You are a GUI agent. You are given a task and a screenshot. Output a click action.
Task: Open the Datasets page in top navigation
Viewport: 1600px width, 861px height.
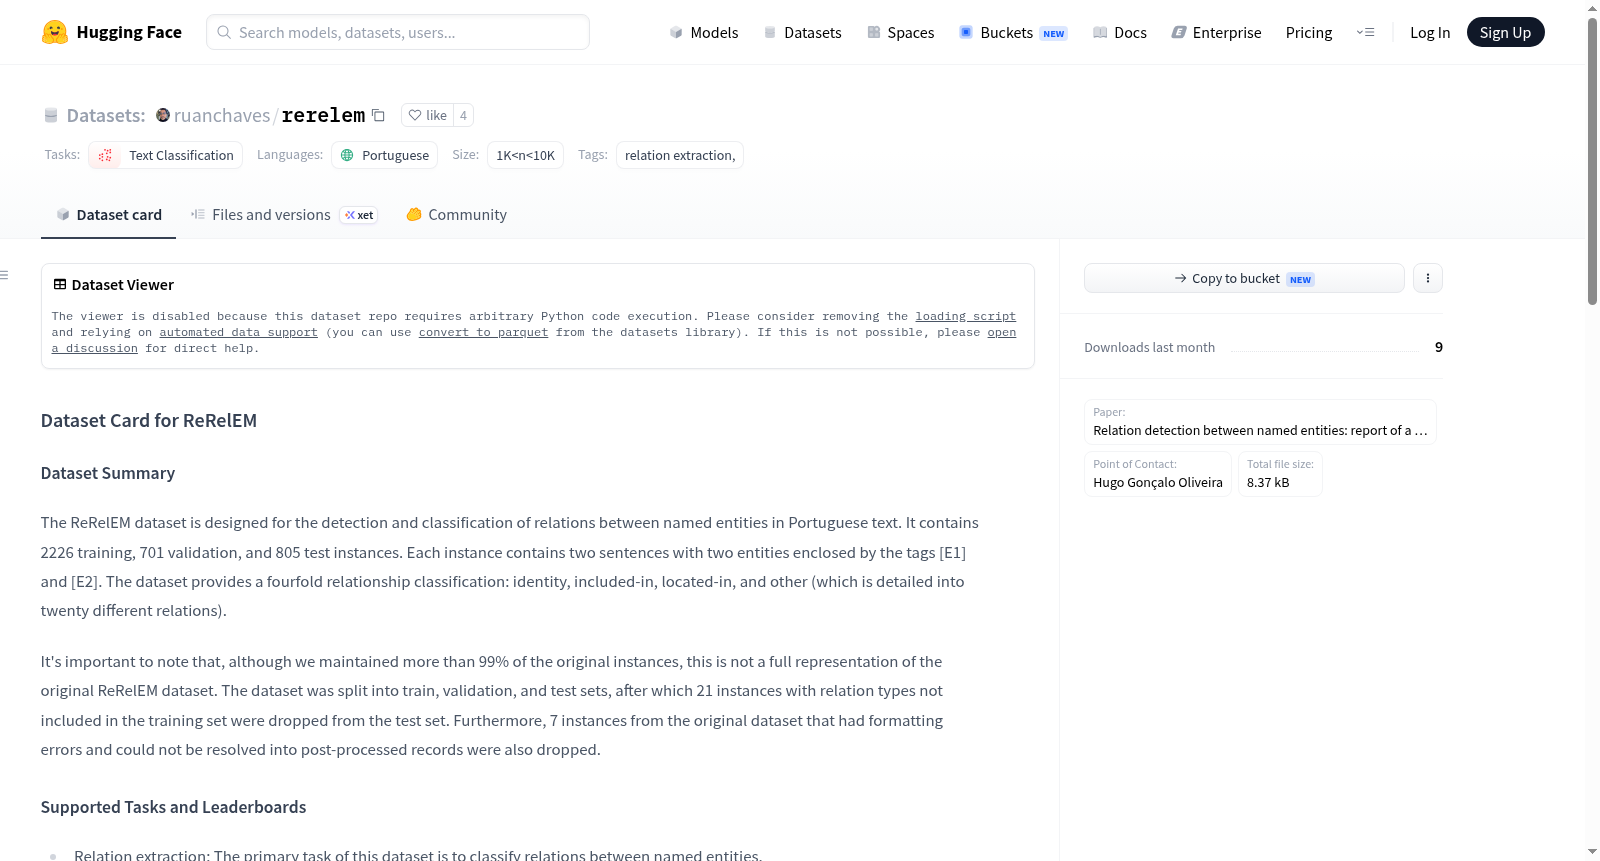click(x=803, y=33)
